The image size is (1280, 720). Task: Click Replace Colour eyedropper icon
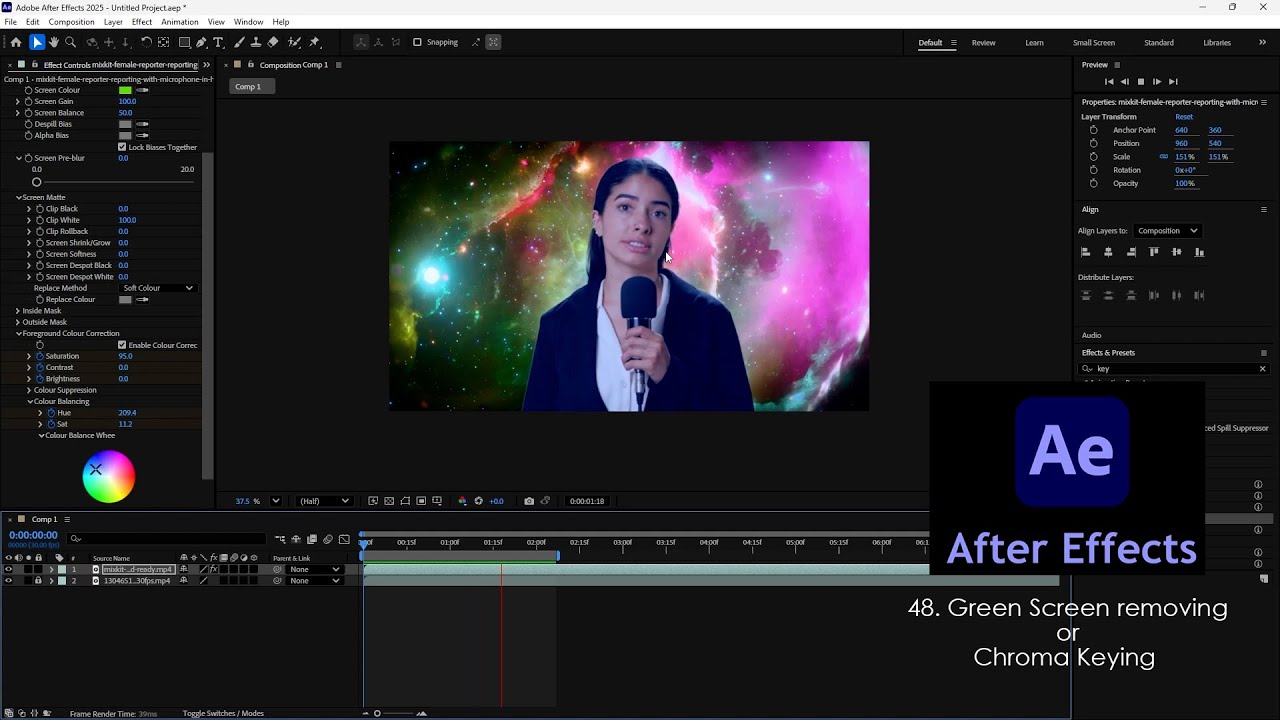pyautogui.click(x=142, y=299)
